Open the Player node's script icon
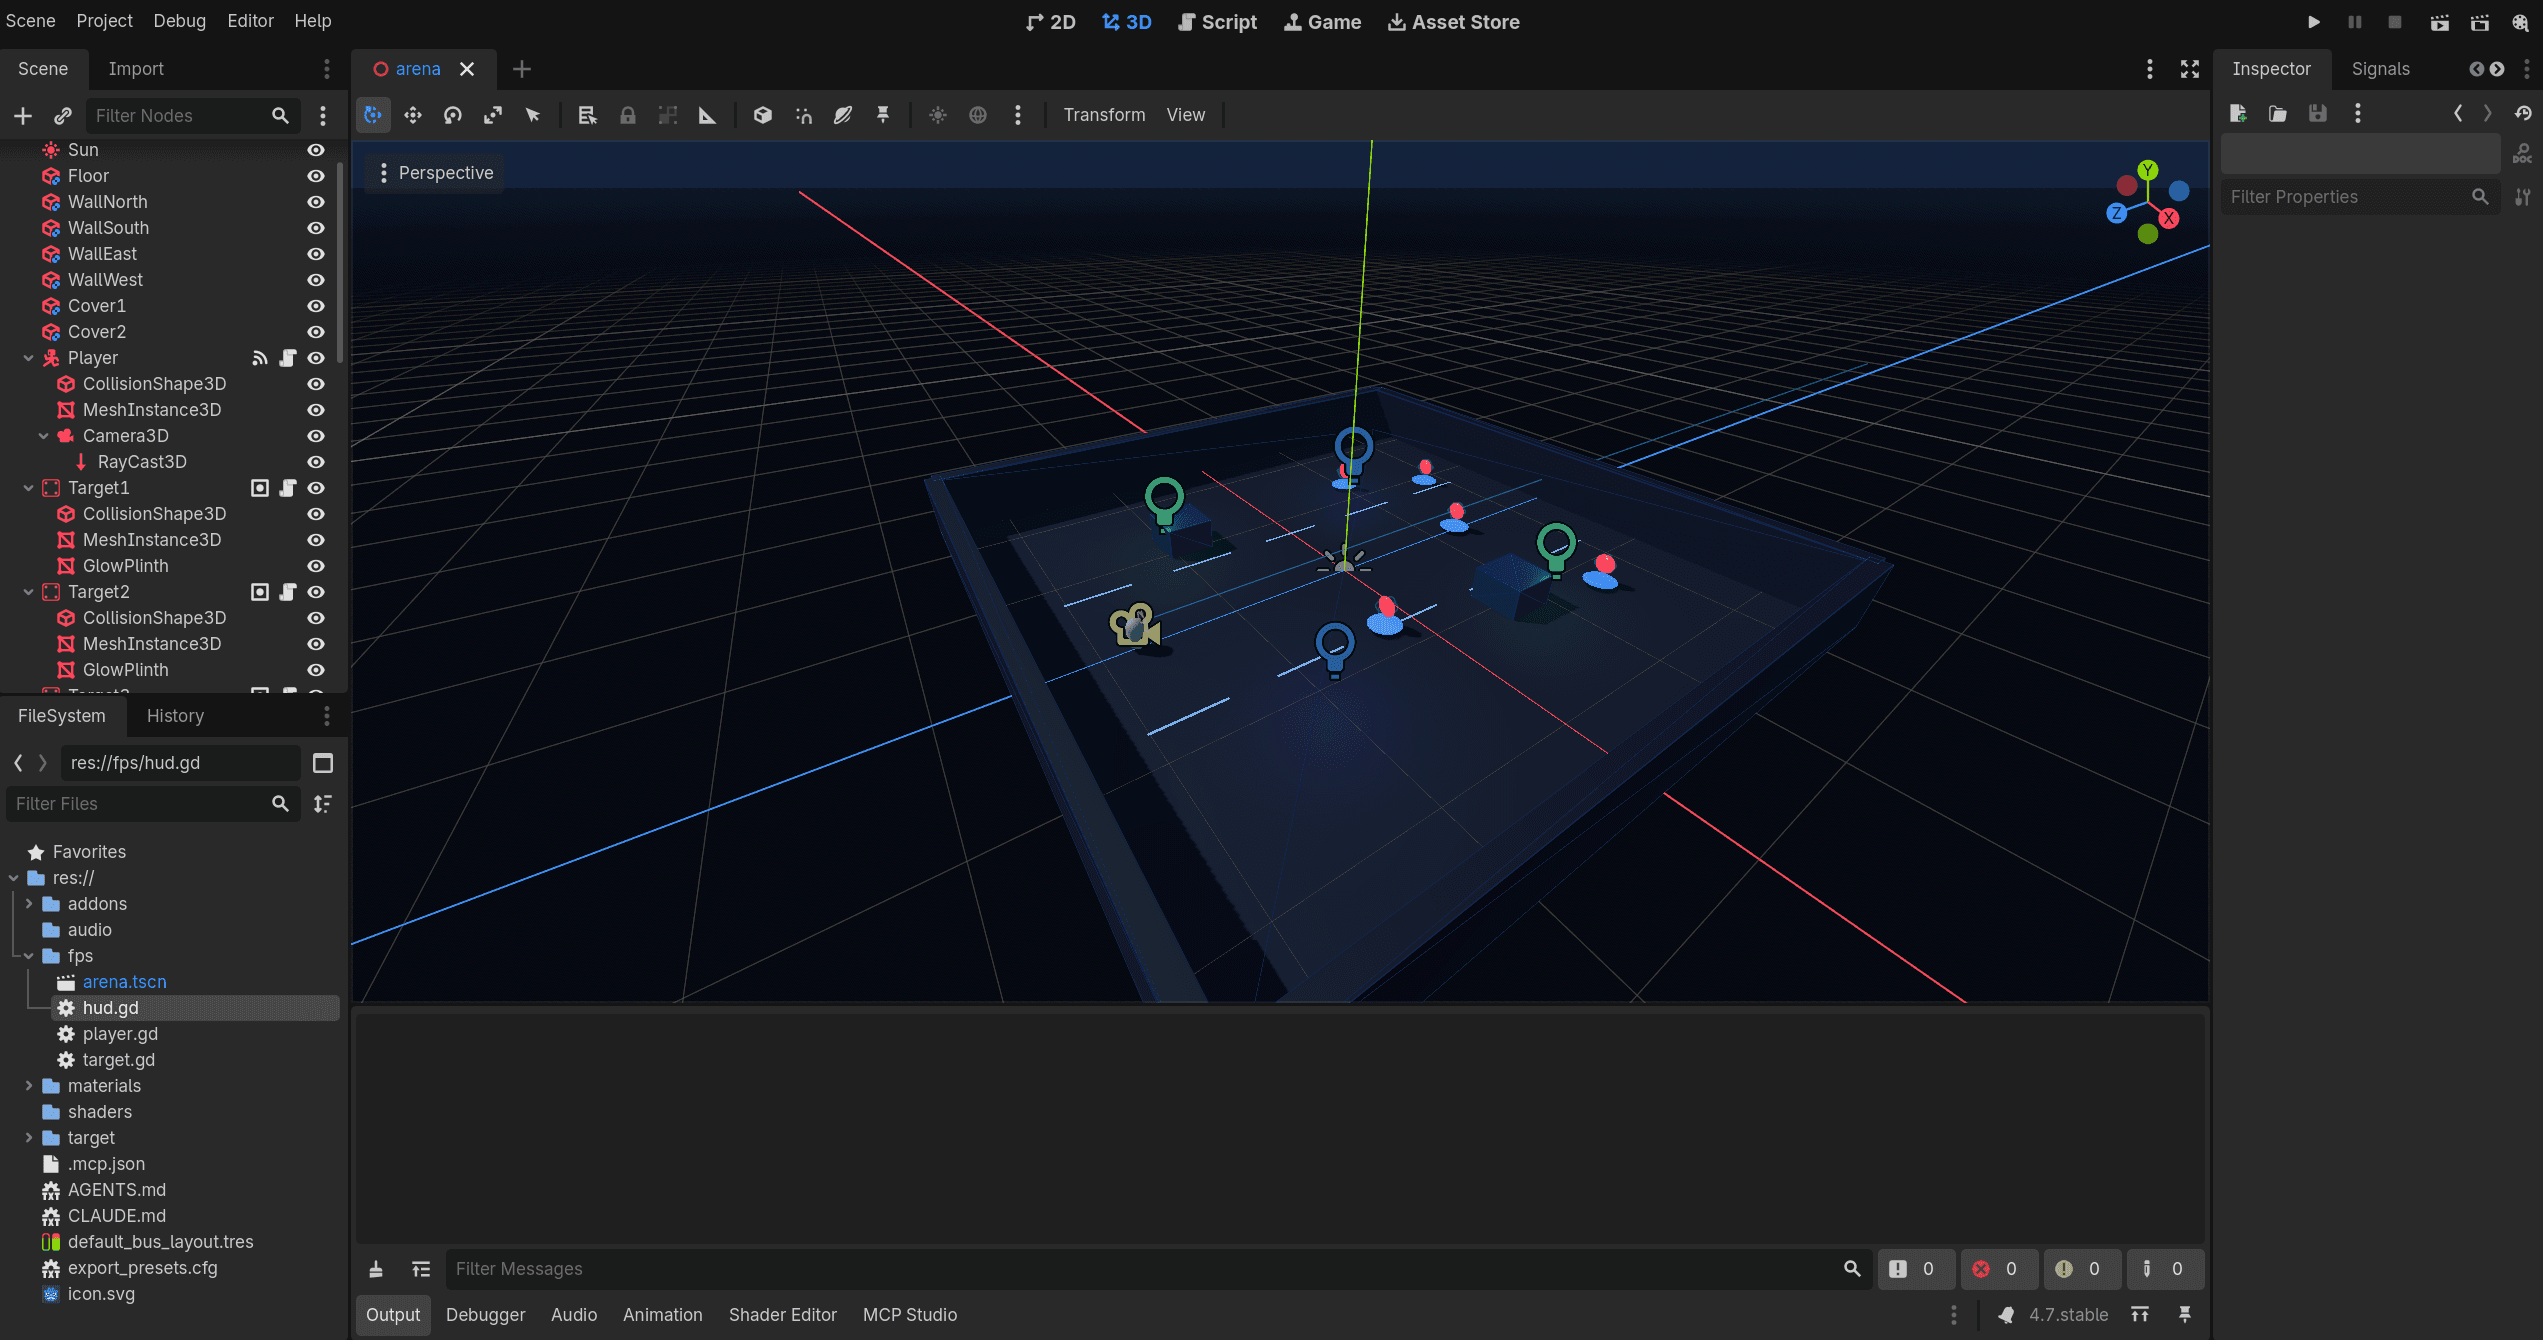2543x1340 pixels. [x=288, y=358]
